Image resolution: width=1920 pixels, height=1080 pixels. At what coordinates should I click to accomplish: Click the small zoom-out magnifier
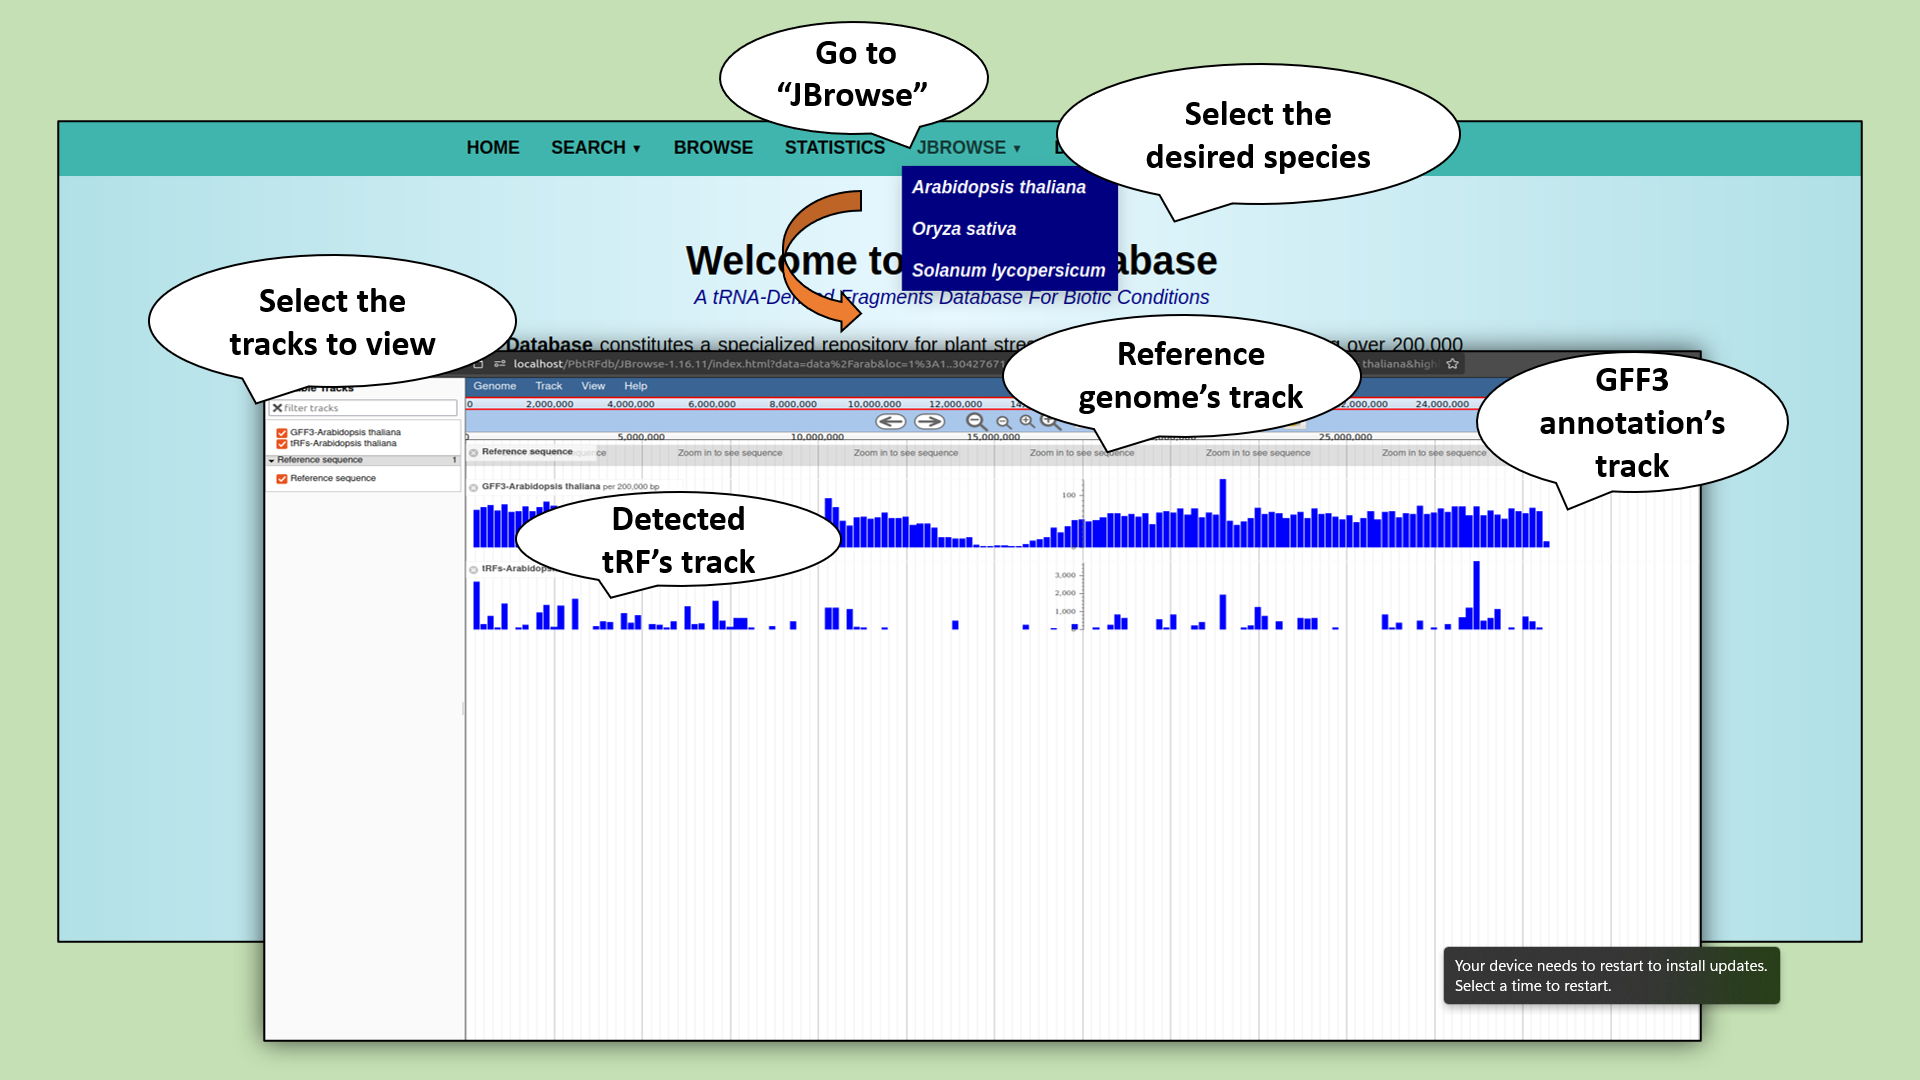click(1004, 423)
